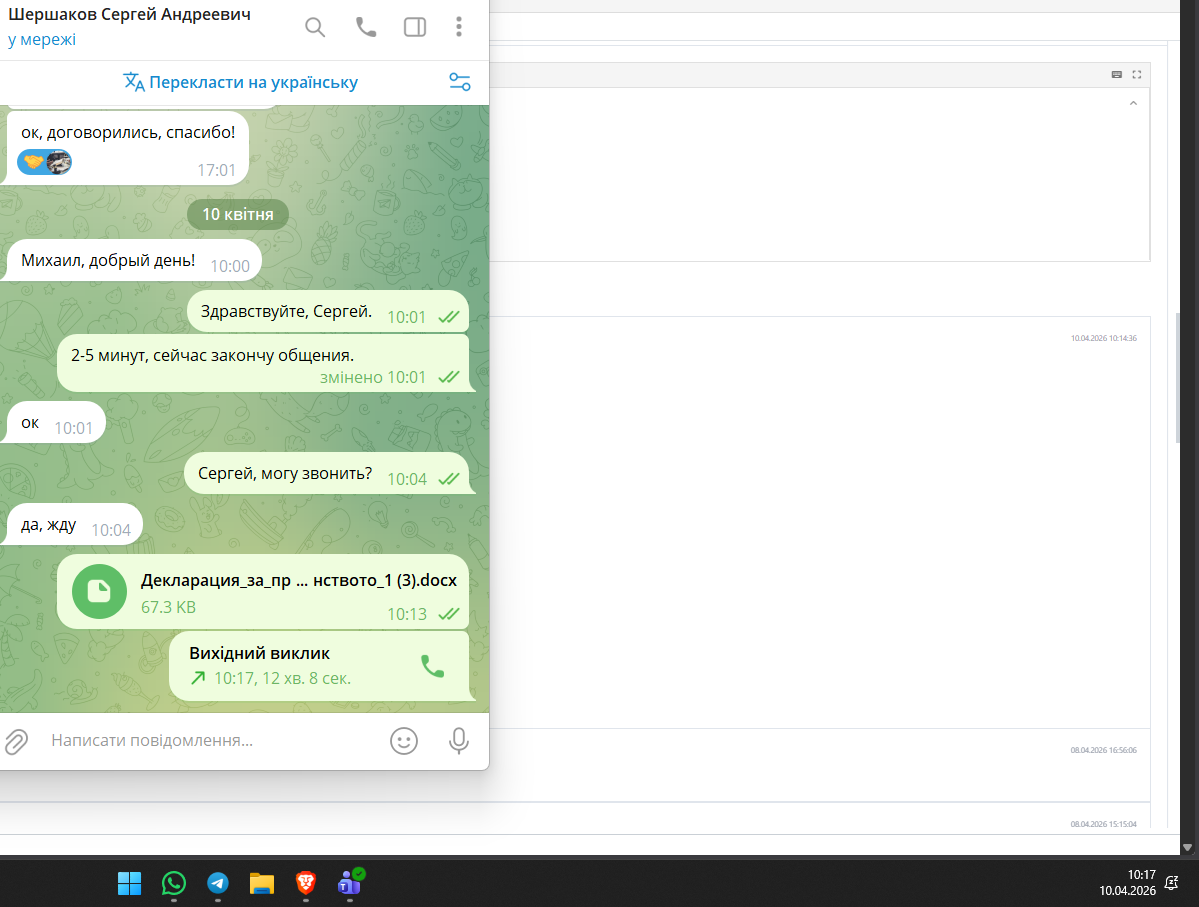
Task: Click timestamp '08.04.2026 16:56:06' in background window
Action: pos(1103,750)
